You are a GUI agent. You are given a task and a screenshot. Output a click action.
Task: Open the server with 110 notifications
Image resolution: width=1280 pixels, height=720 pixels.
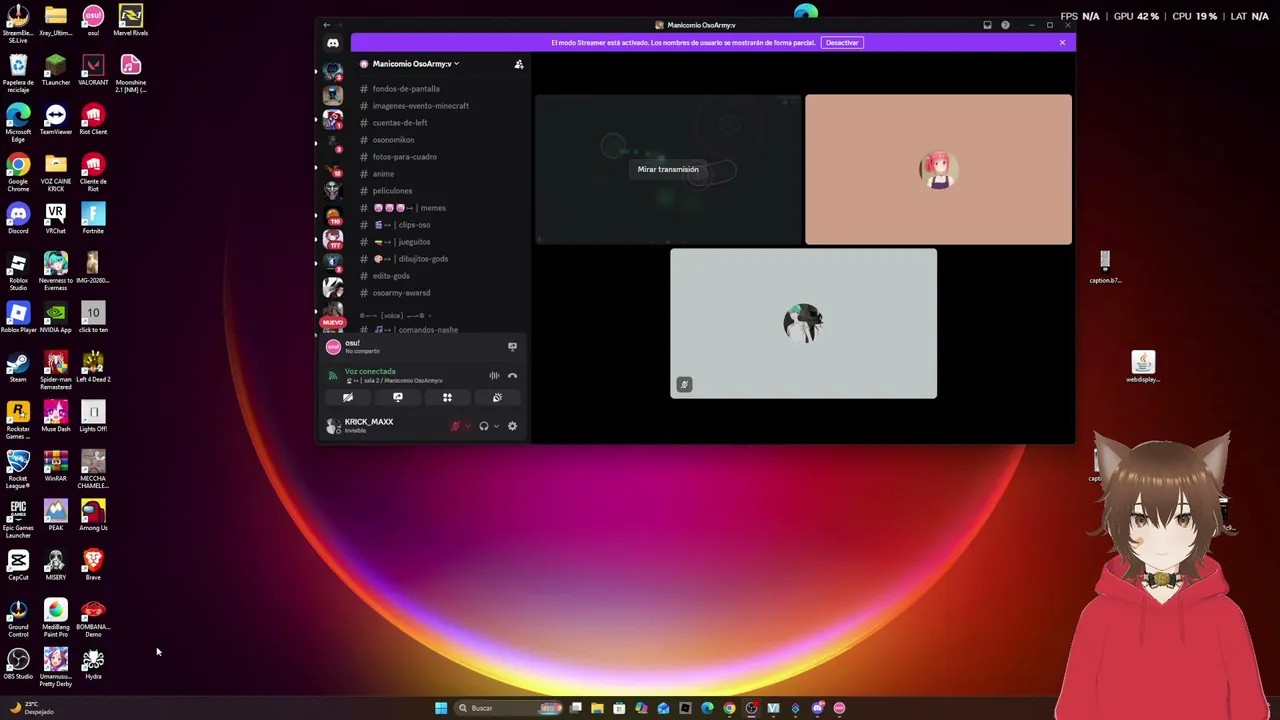pyautogui.click(x=333, y=216)
